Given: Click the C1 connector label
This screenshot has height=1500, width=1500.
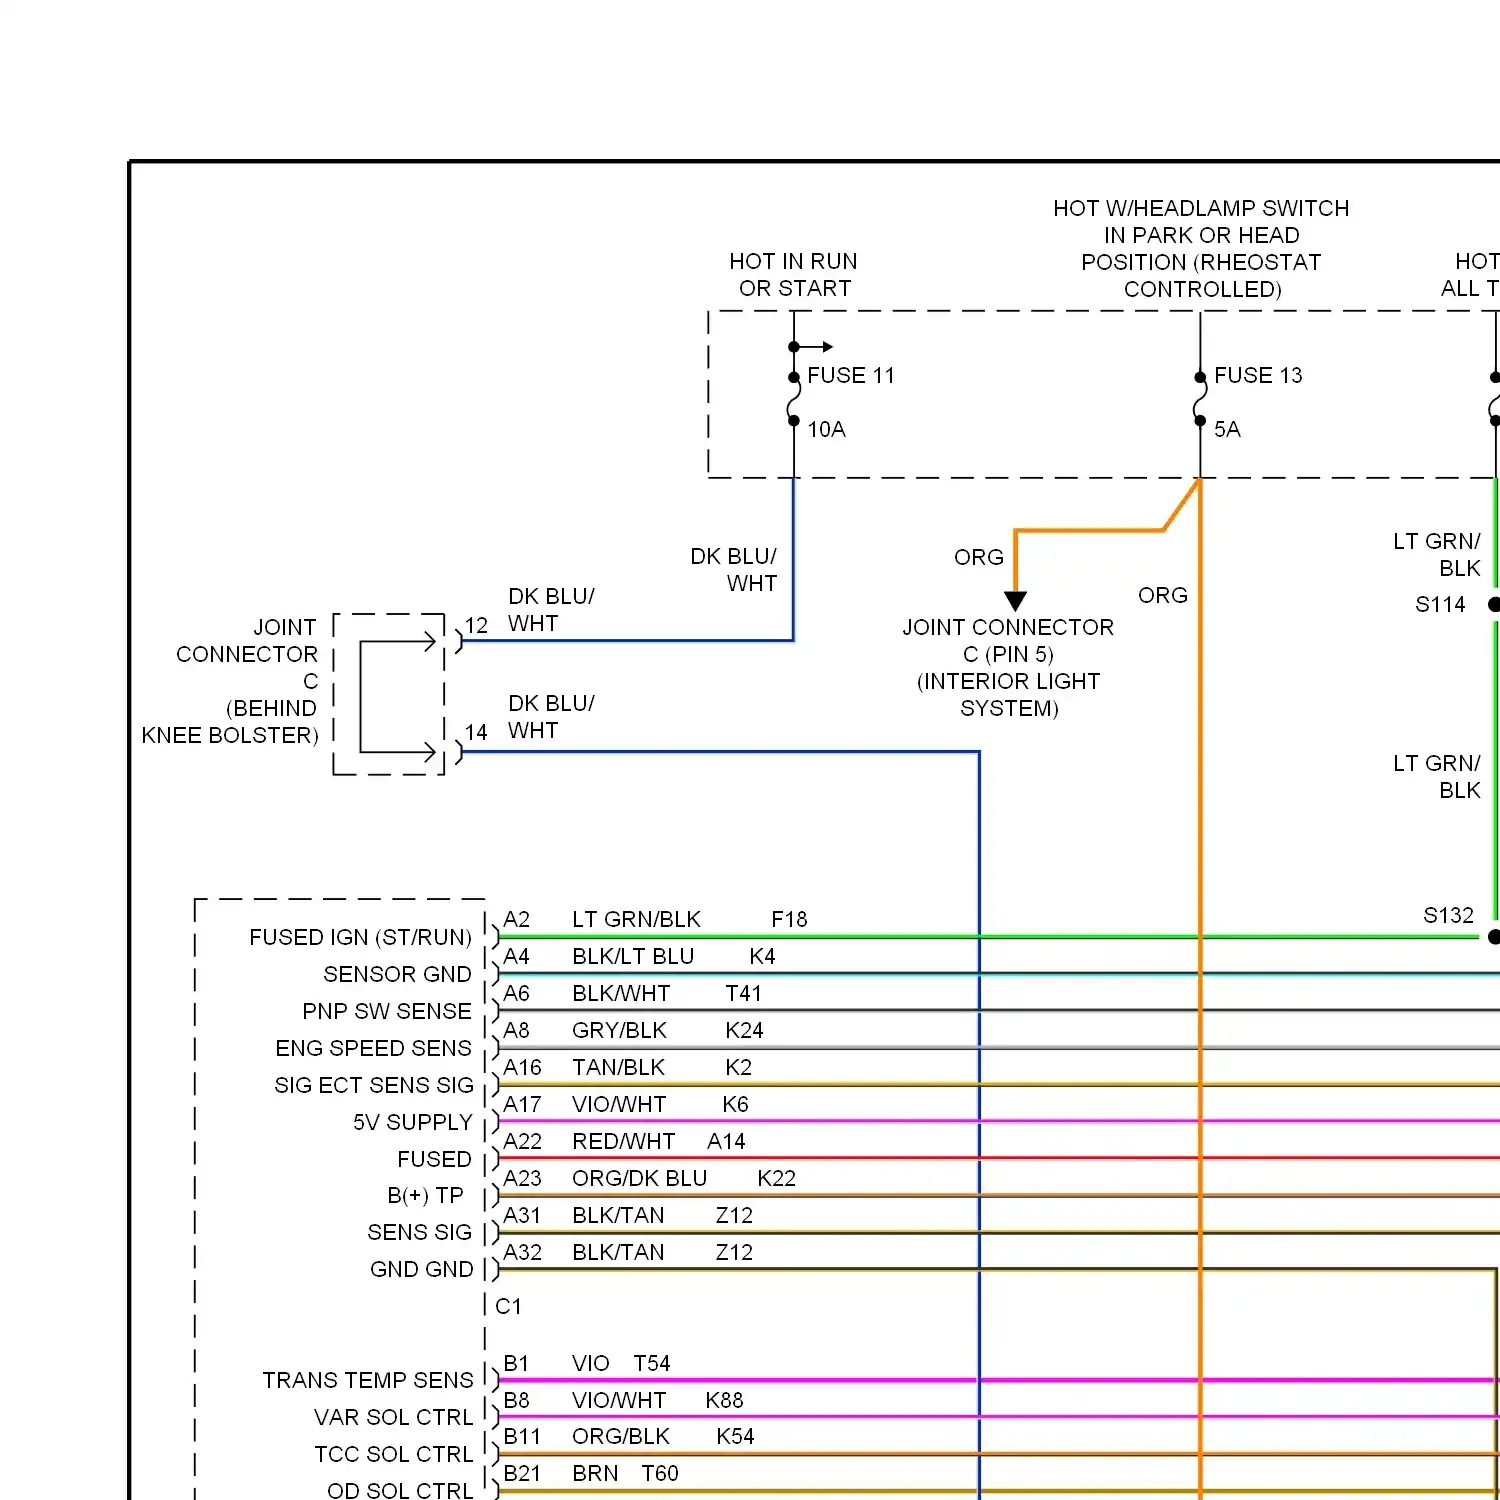Looking at the screenshot, I should (508, 1306).
